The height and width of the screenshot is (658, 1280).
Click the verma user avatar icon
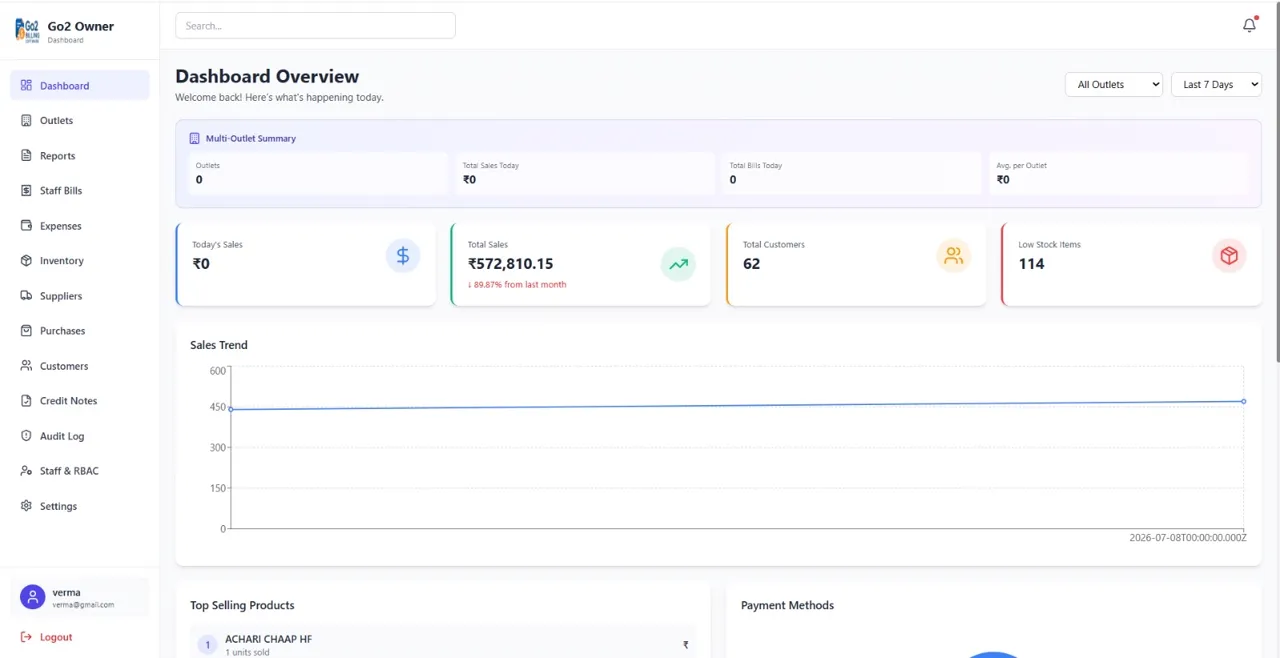pos(33,597)
